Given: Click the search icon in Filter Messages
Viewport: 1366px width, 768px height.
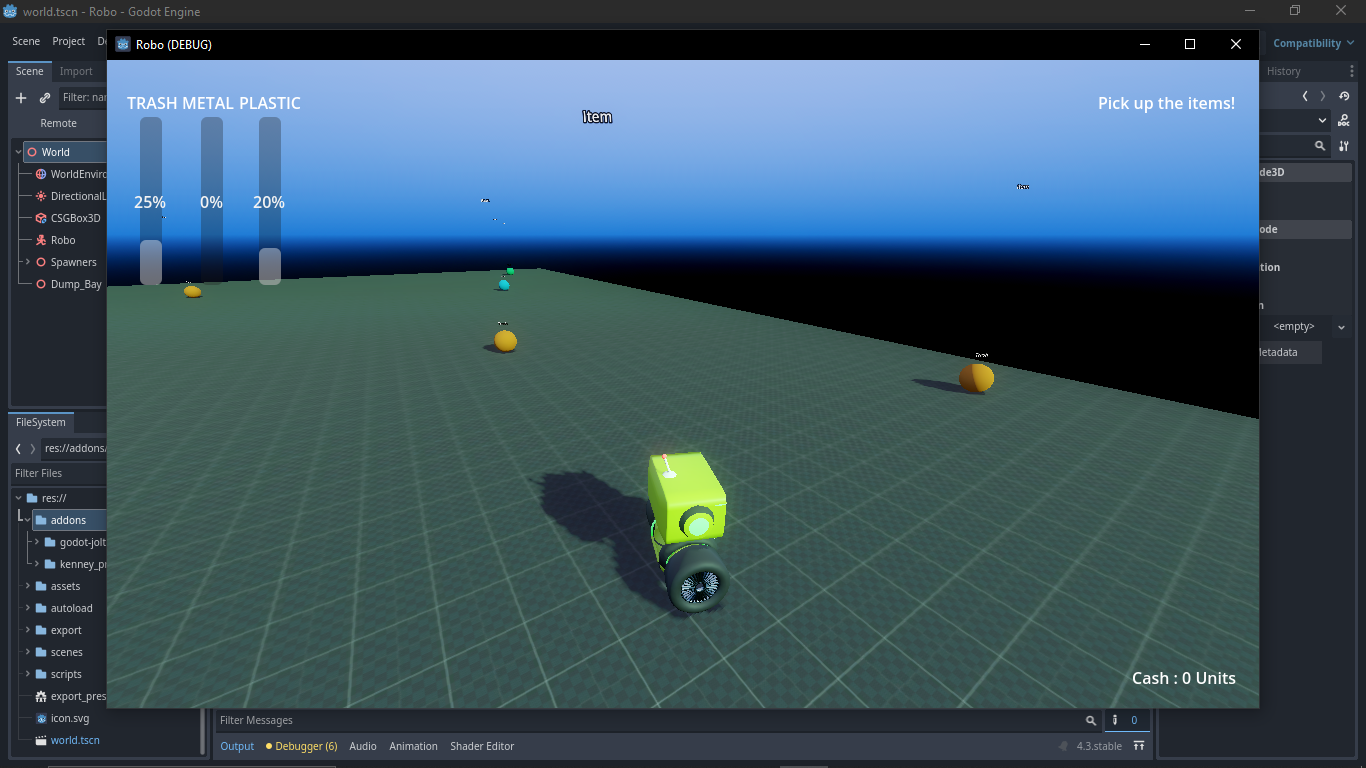Looking at the screenshot, I should pos(1091,720).
